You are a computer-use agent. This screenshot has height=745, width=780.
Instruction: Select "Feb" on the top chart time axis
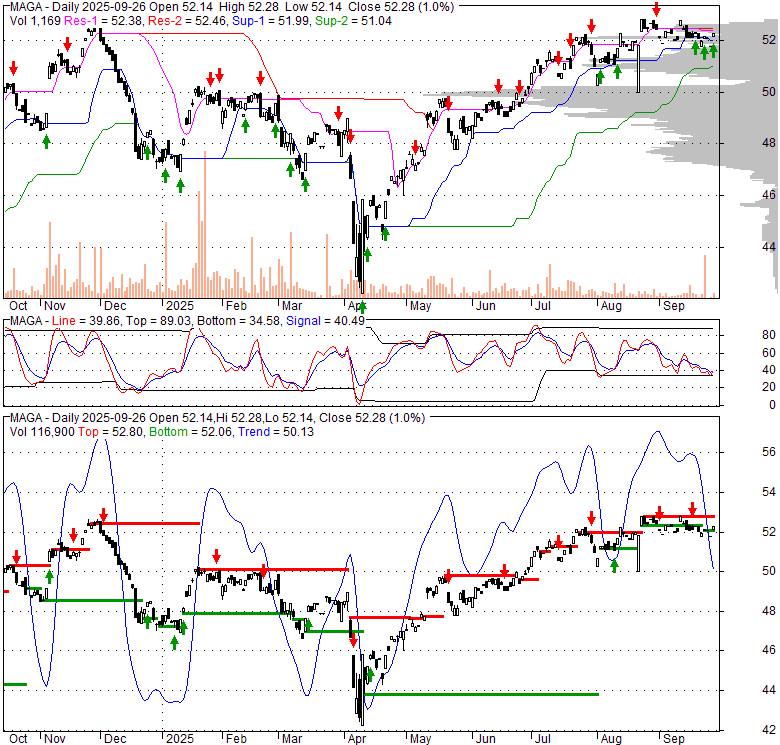pos(236,306)
